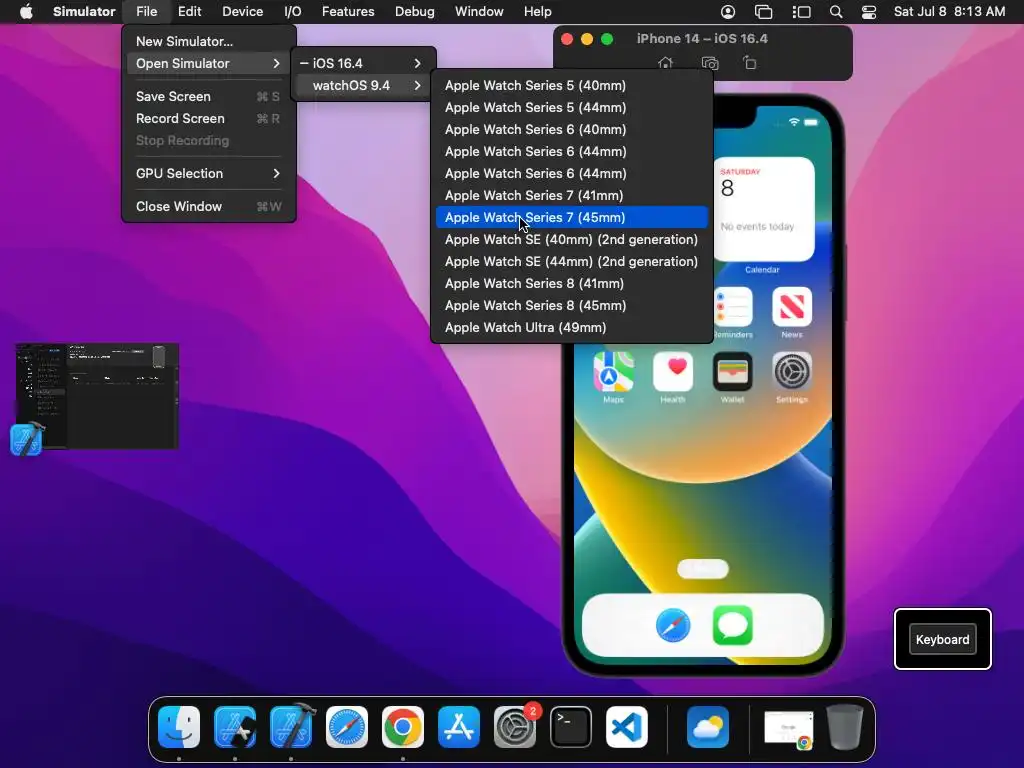Open Maps app on the iPhone simulator
Screen dimensions: 1024x768
click(x=613, y=372)
